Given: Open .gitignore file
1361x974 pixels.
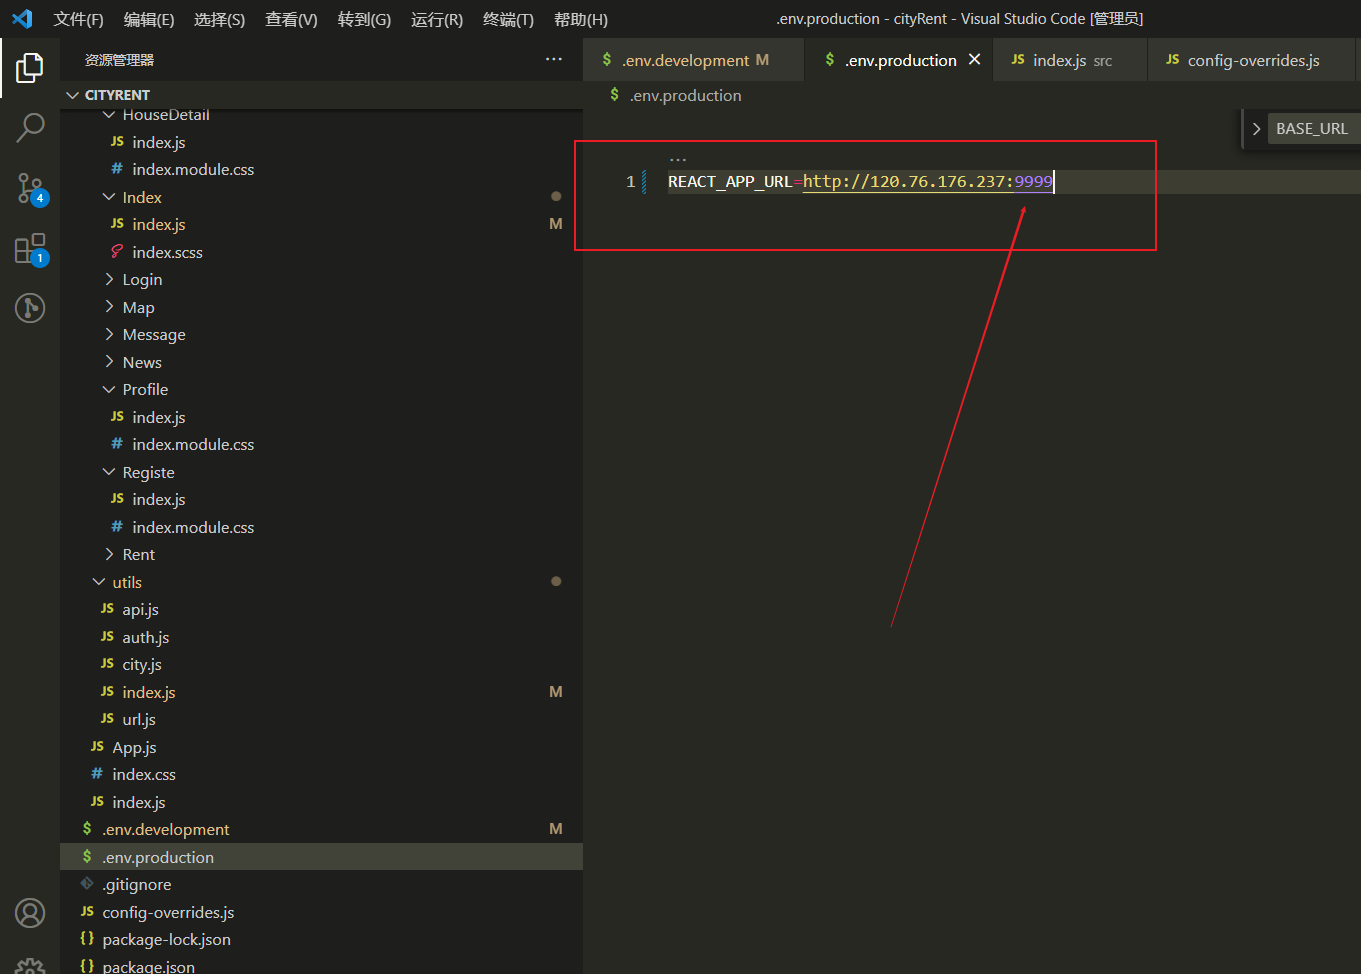Looking at the screenshot, I should pyautogui.click(x=321, y=885).
